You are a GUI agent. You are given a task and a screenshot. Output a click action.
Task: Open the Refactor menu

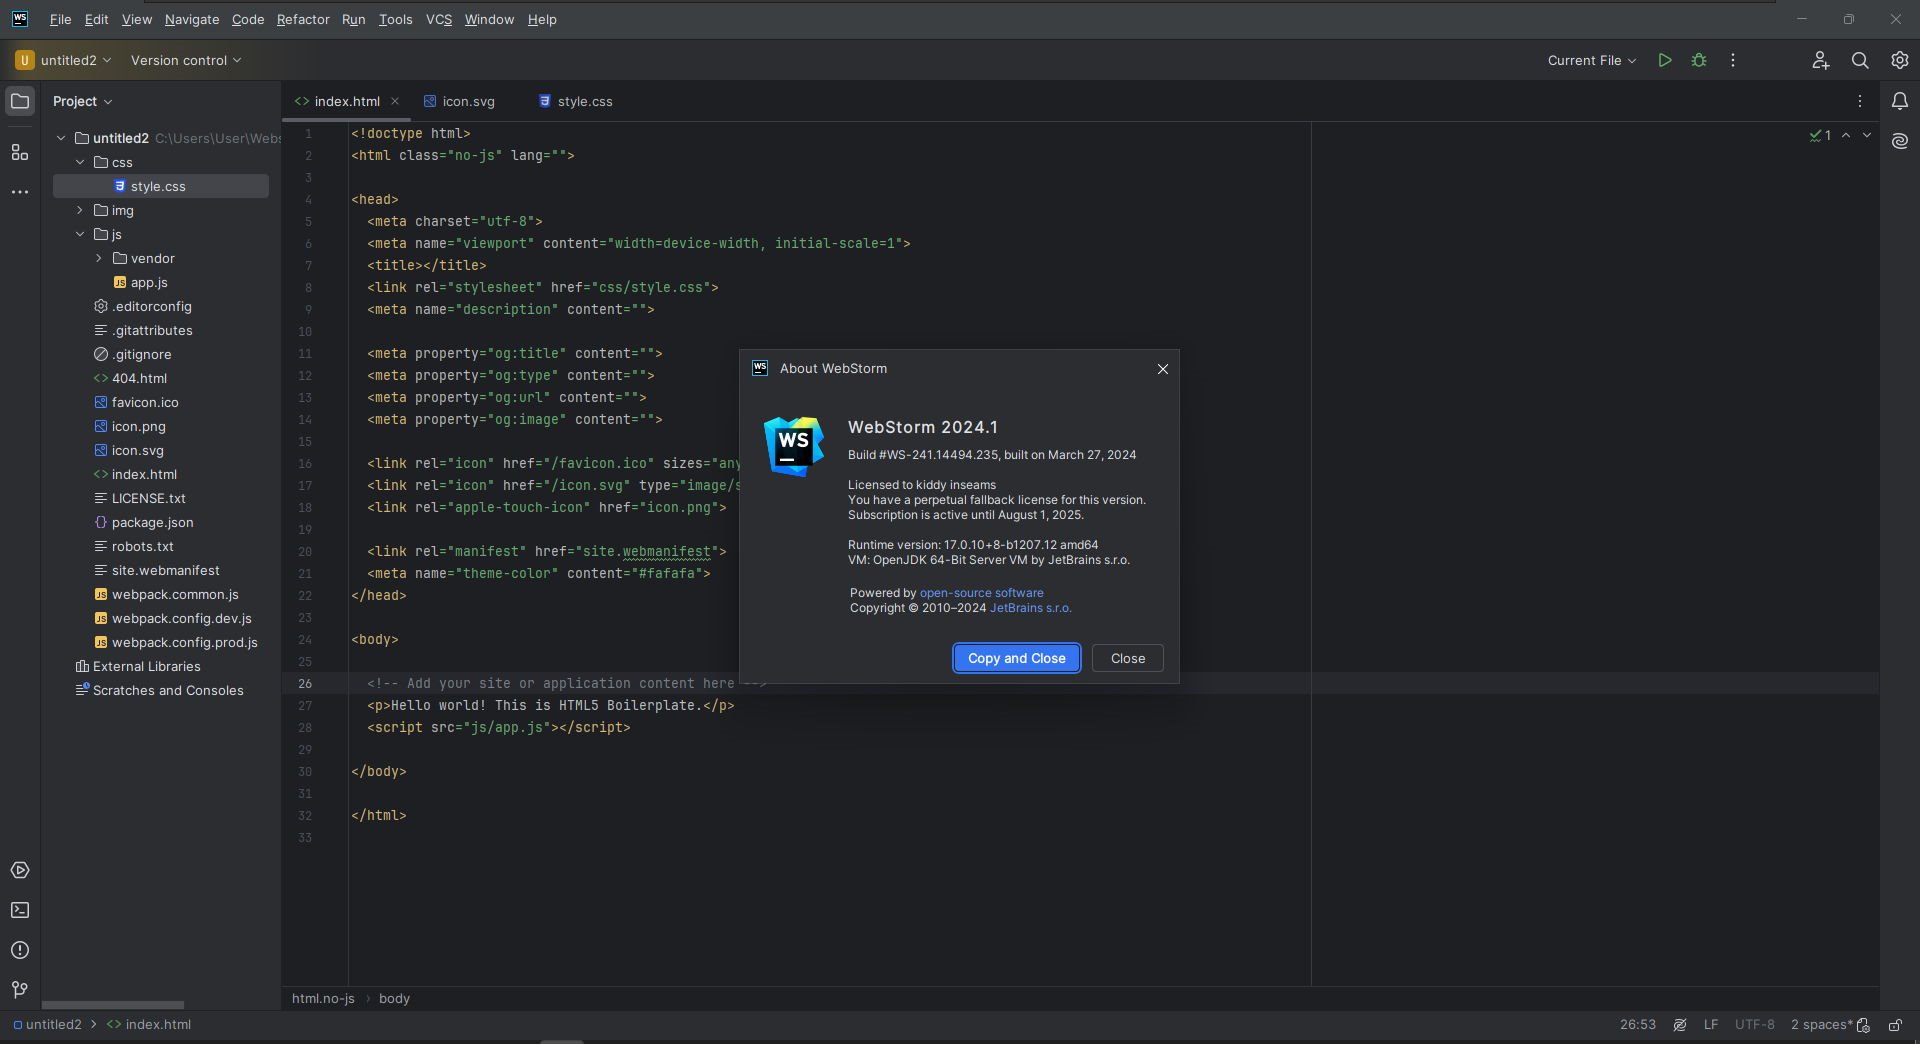[x=303, y=19]
